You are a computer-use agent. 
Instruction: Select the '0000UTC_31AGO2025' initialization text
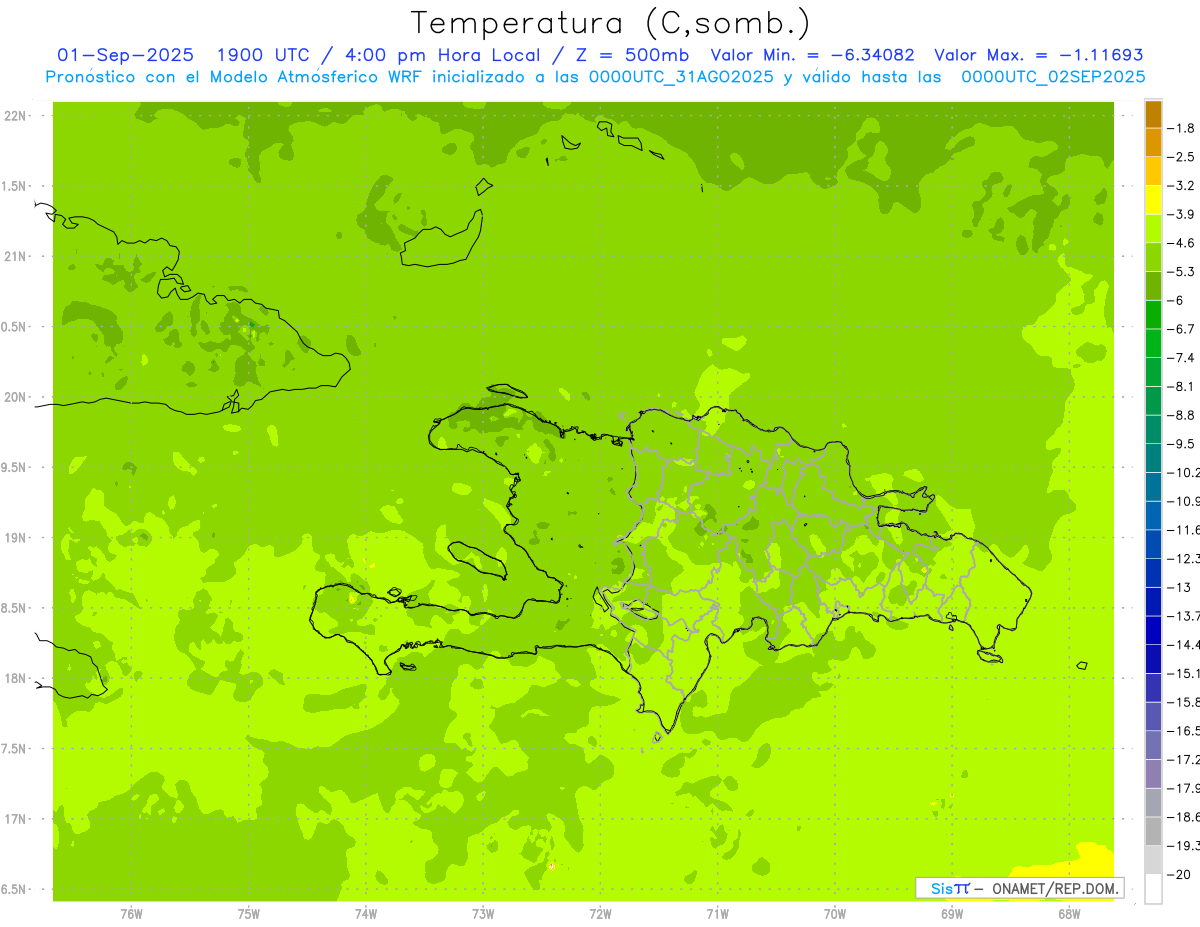tap(680, 77)
